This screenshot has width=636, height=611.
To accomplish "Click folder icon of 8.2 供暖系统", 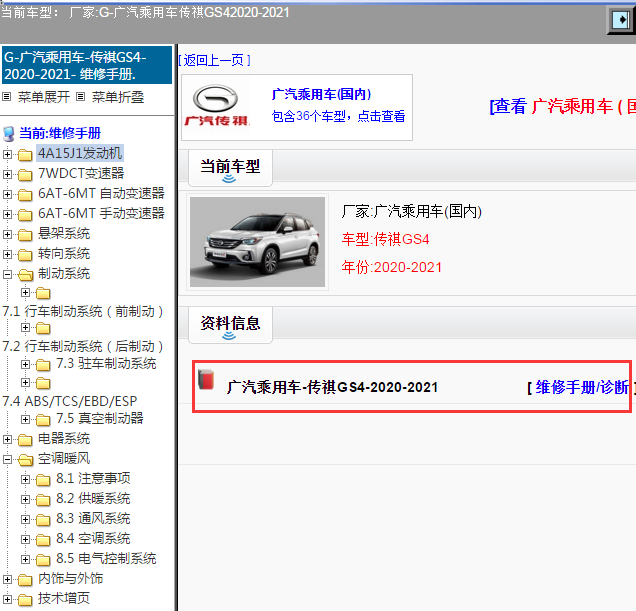I will 43,499.
